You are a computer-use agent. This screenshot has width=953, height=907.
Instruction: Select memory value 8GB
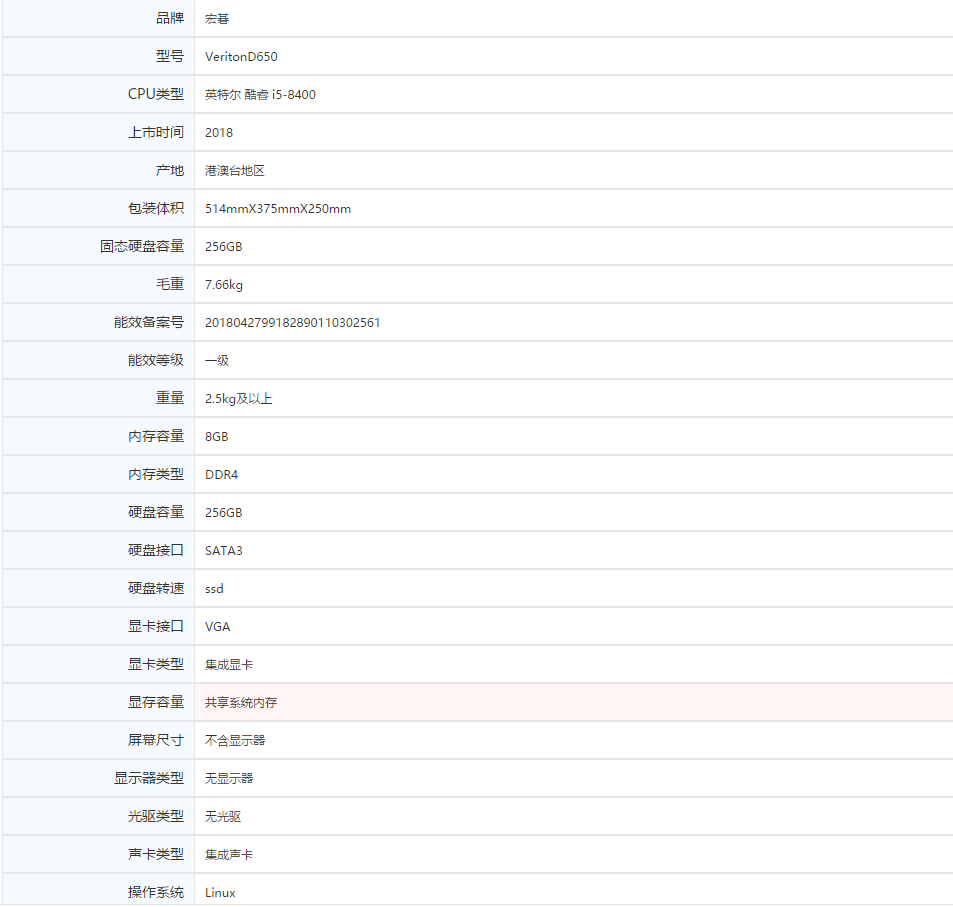point(216,436)
